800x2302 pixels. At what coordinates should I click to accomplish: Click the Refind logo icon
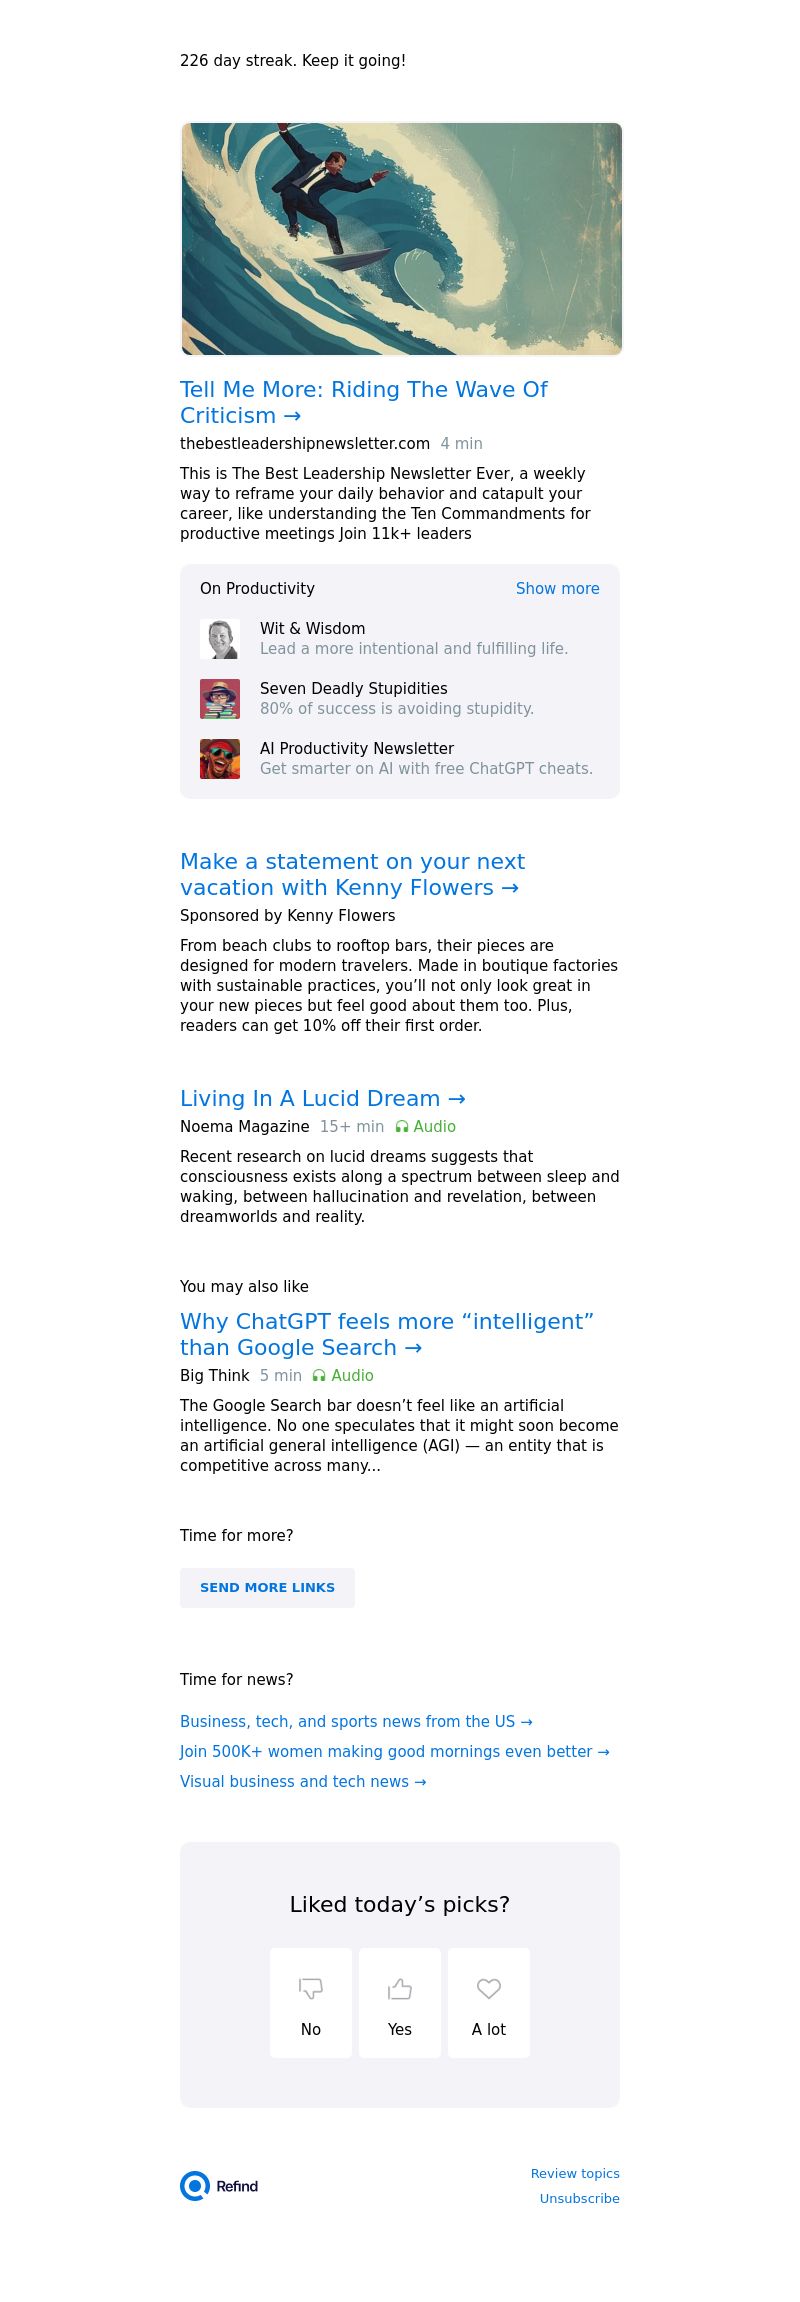[195, 2186]
